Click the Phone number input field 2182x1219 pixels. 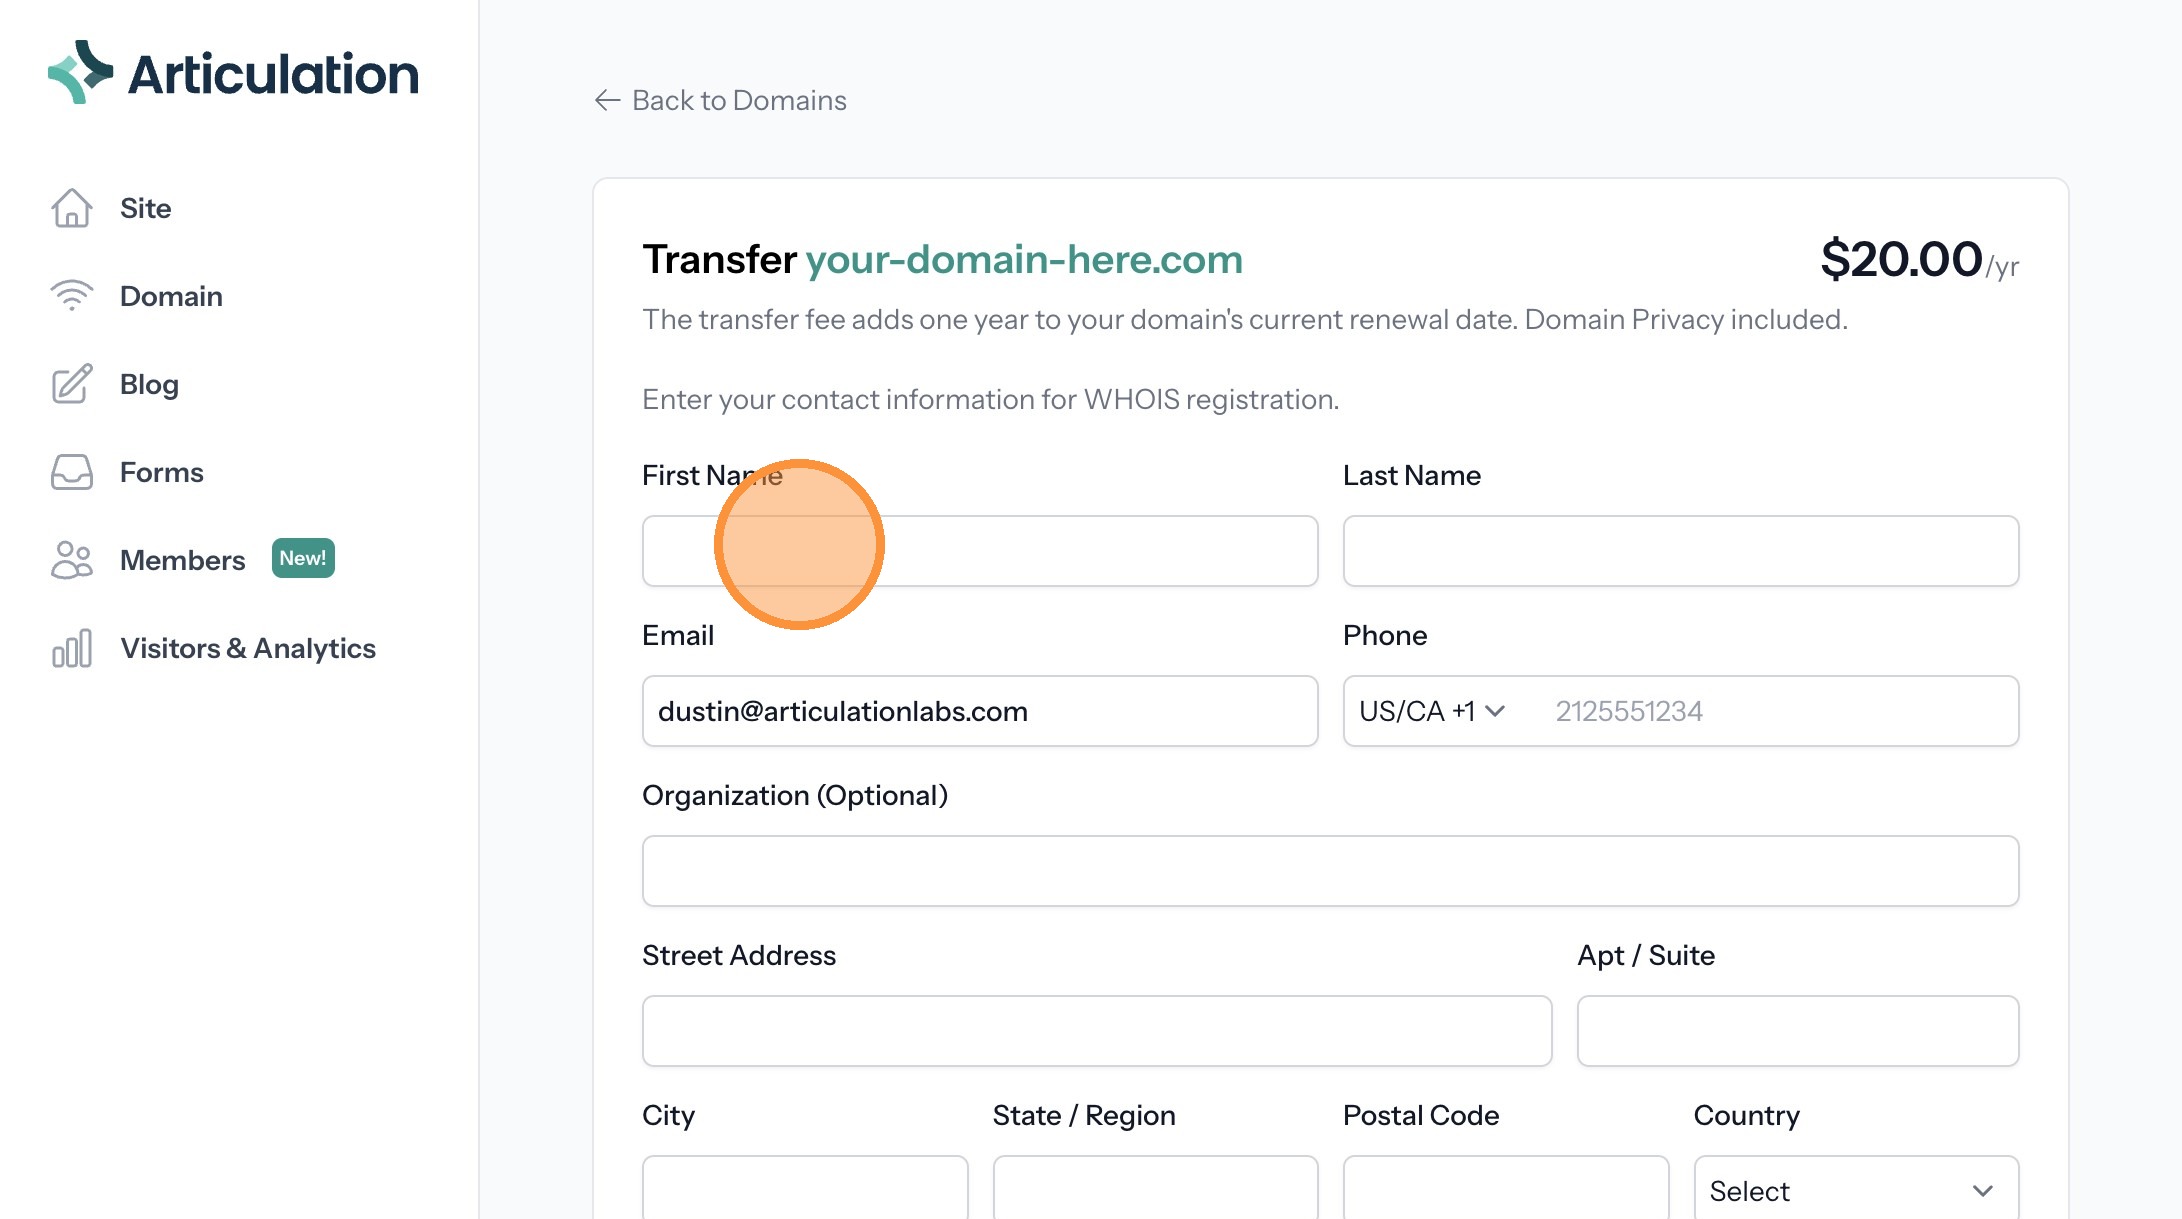click(1775, 711)
